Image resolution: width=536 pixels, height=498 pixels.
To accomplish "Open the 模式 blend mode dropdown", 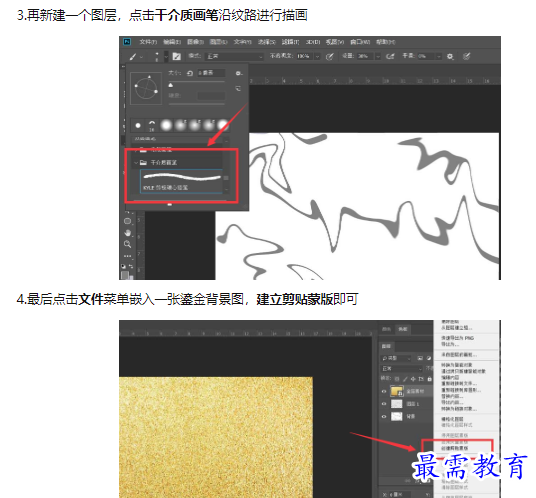I will [234, 56].
